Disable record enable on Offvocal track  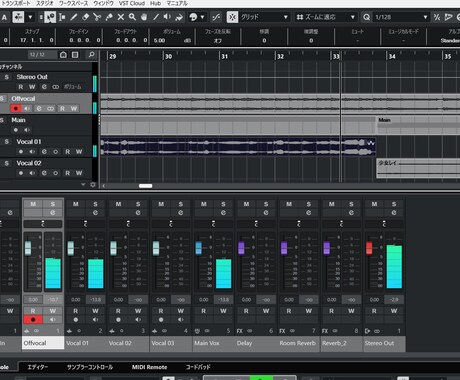coord(16,109)
